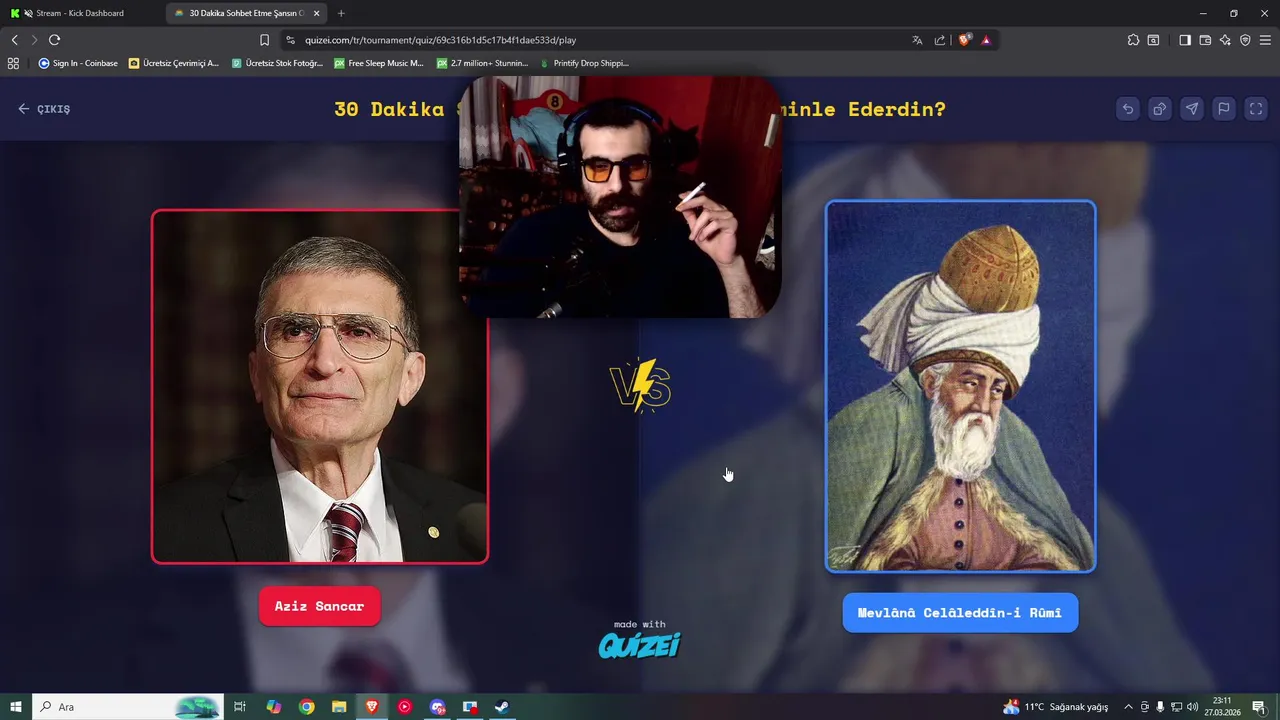The height and width of the screenshot is (720, 1280).
Task: Enter fullscreen mode in the quiz
Action: tap(1256, 109)
